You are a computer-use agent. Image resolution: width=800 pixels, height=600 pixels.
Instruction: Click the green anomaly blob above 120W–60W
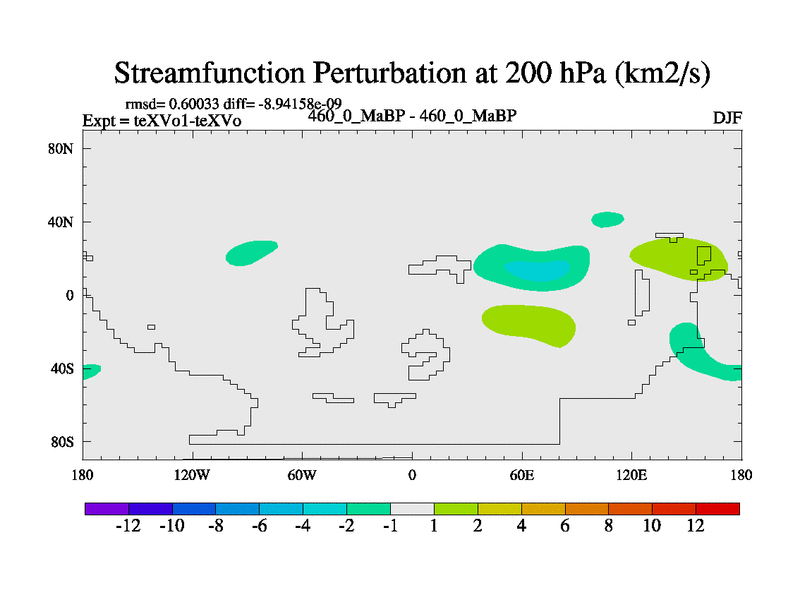251,253
